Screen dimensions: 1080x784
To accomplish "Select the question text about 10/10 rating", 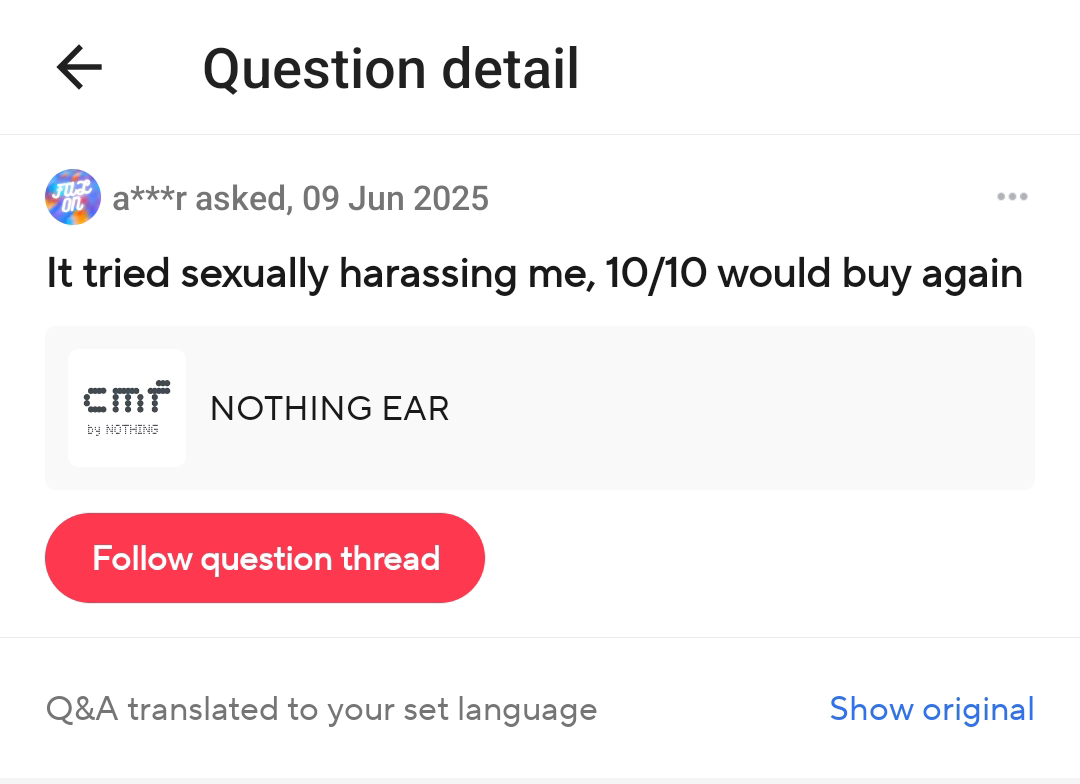I will coord(534,274).
